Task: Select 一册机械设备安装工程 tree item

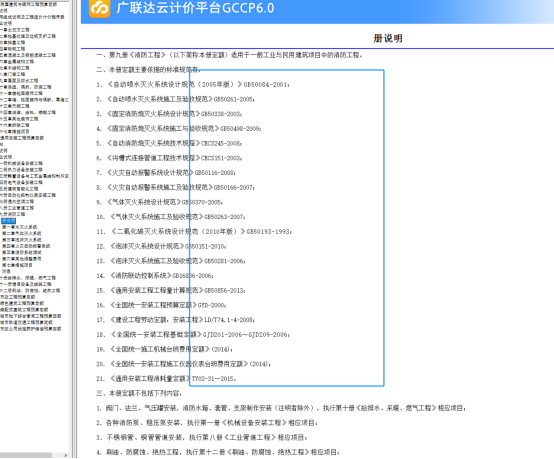Action: pos(21,163)
